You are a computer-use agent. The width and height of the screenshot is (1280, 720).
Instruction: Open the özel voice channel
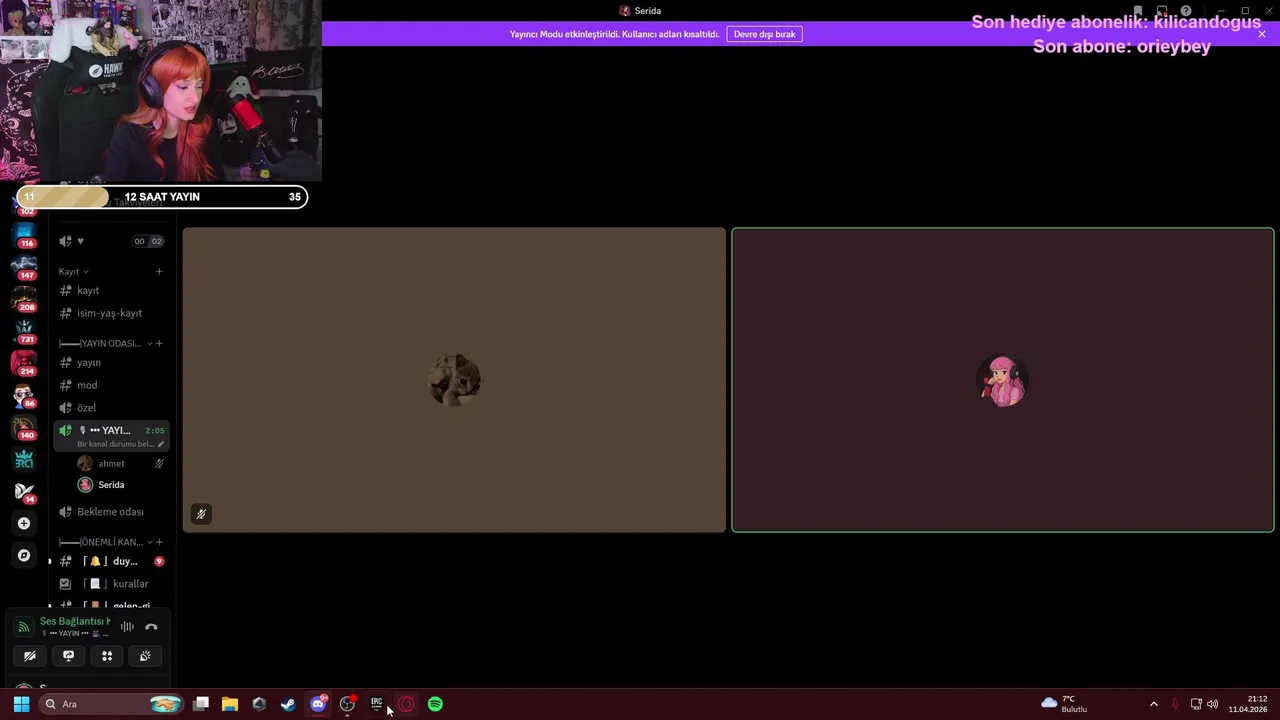(111, 408)
